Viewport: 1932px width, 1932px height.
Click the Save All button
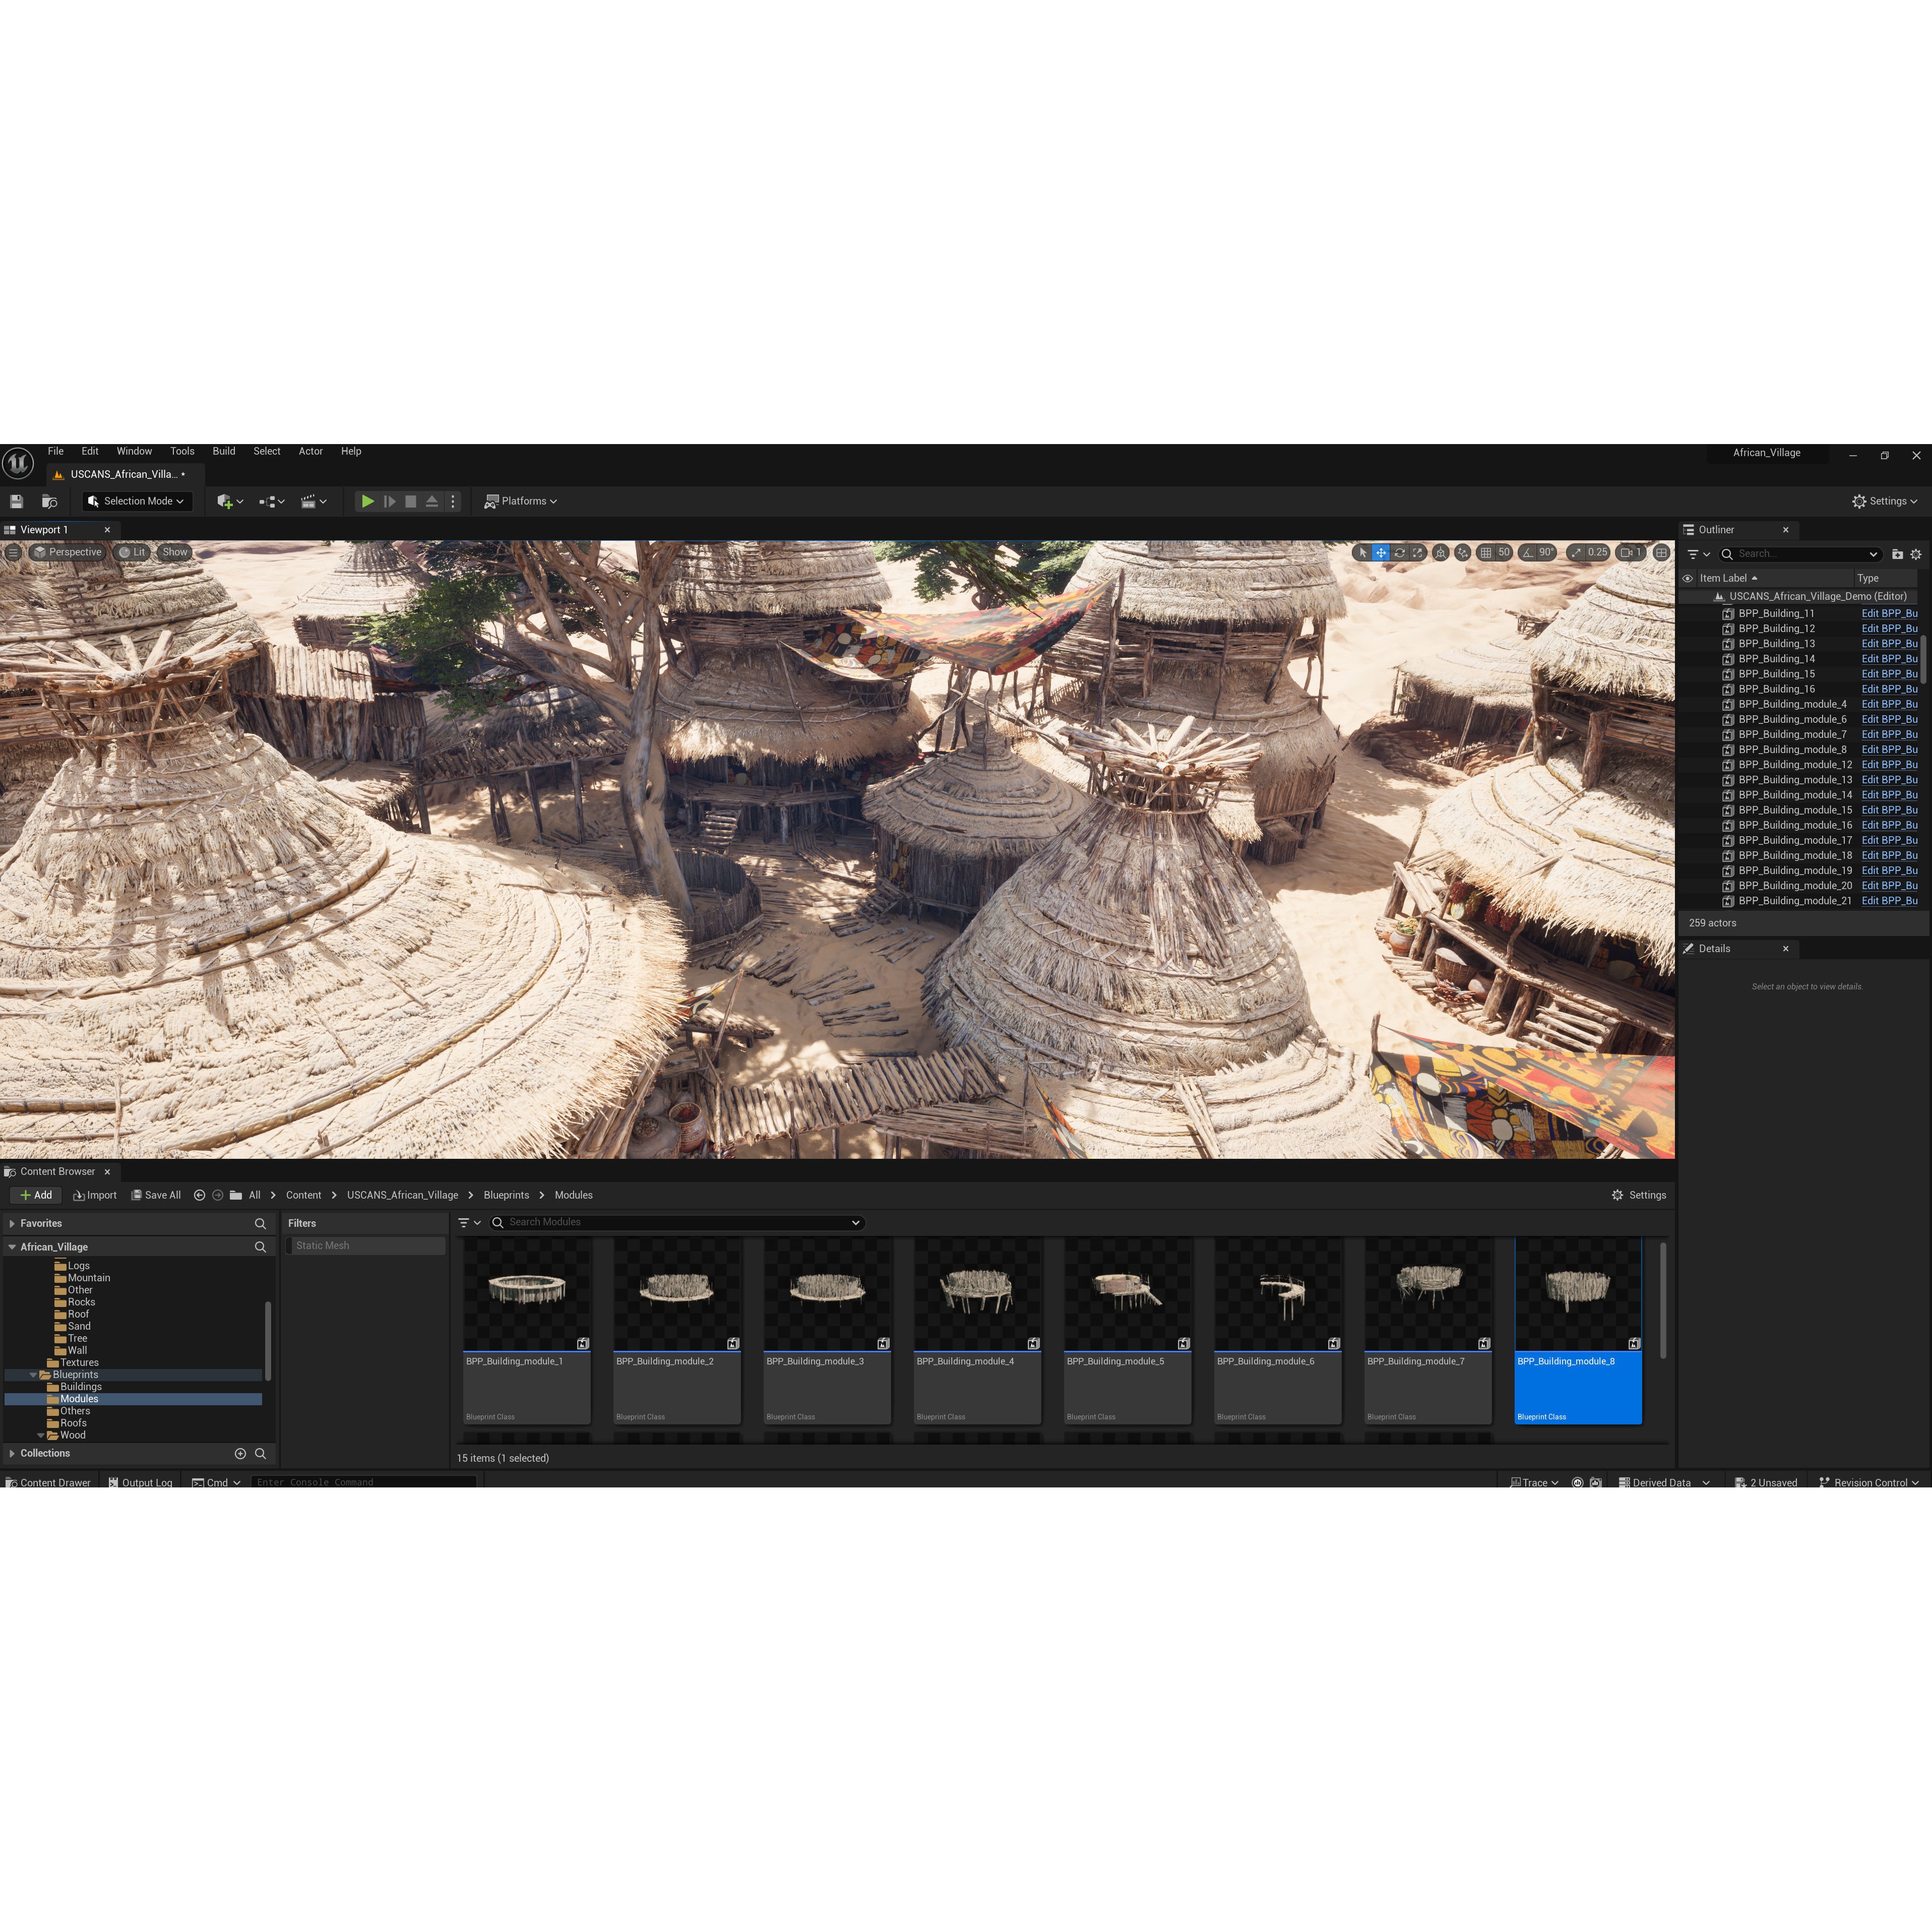[x=156, y=1195]
